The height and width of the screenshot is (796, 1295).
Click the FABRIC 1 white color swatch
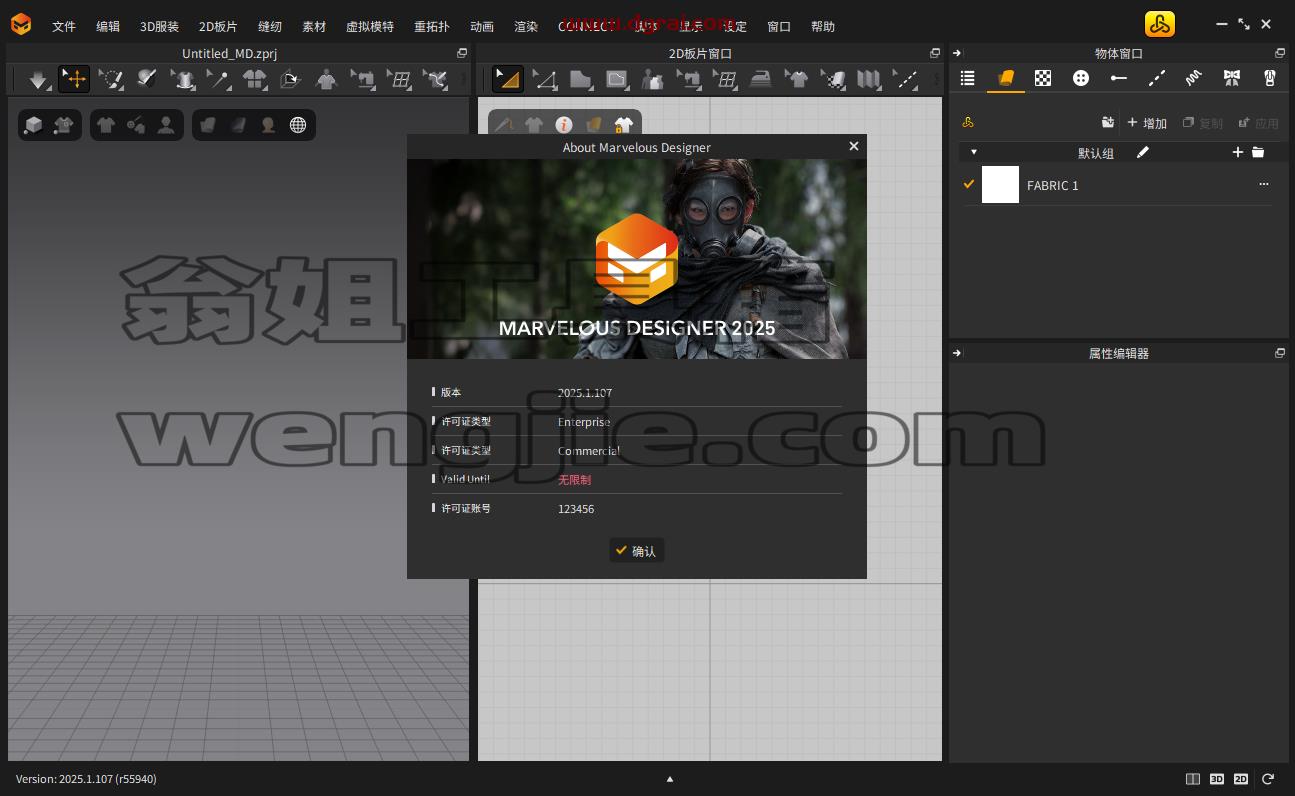(x=1000, y=185)
